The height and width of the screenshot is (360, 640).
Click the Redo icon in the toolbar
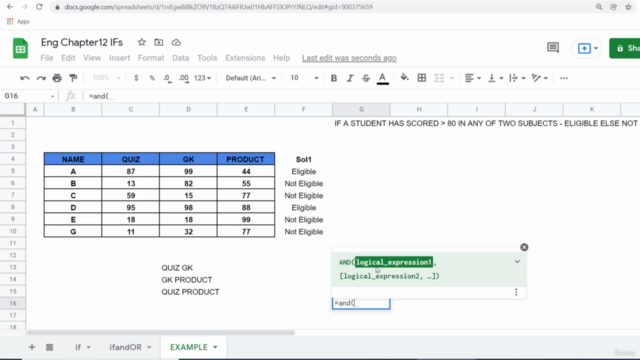point(41,78)
